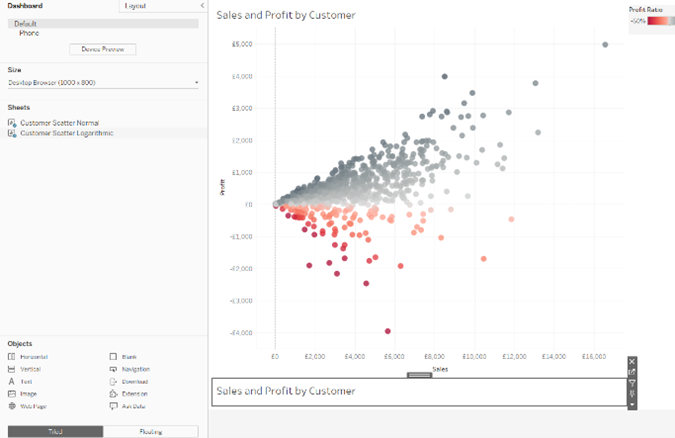Click the Extension object icon

click(112, 394)
